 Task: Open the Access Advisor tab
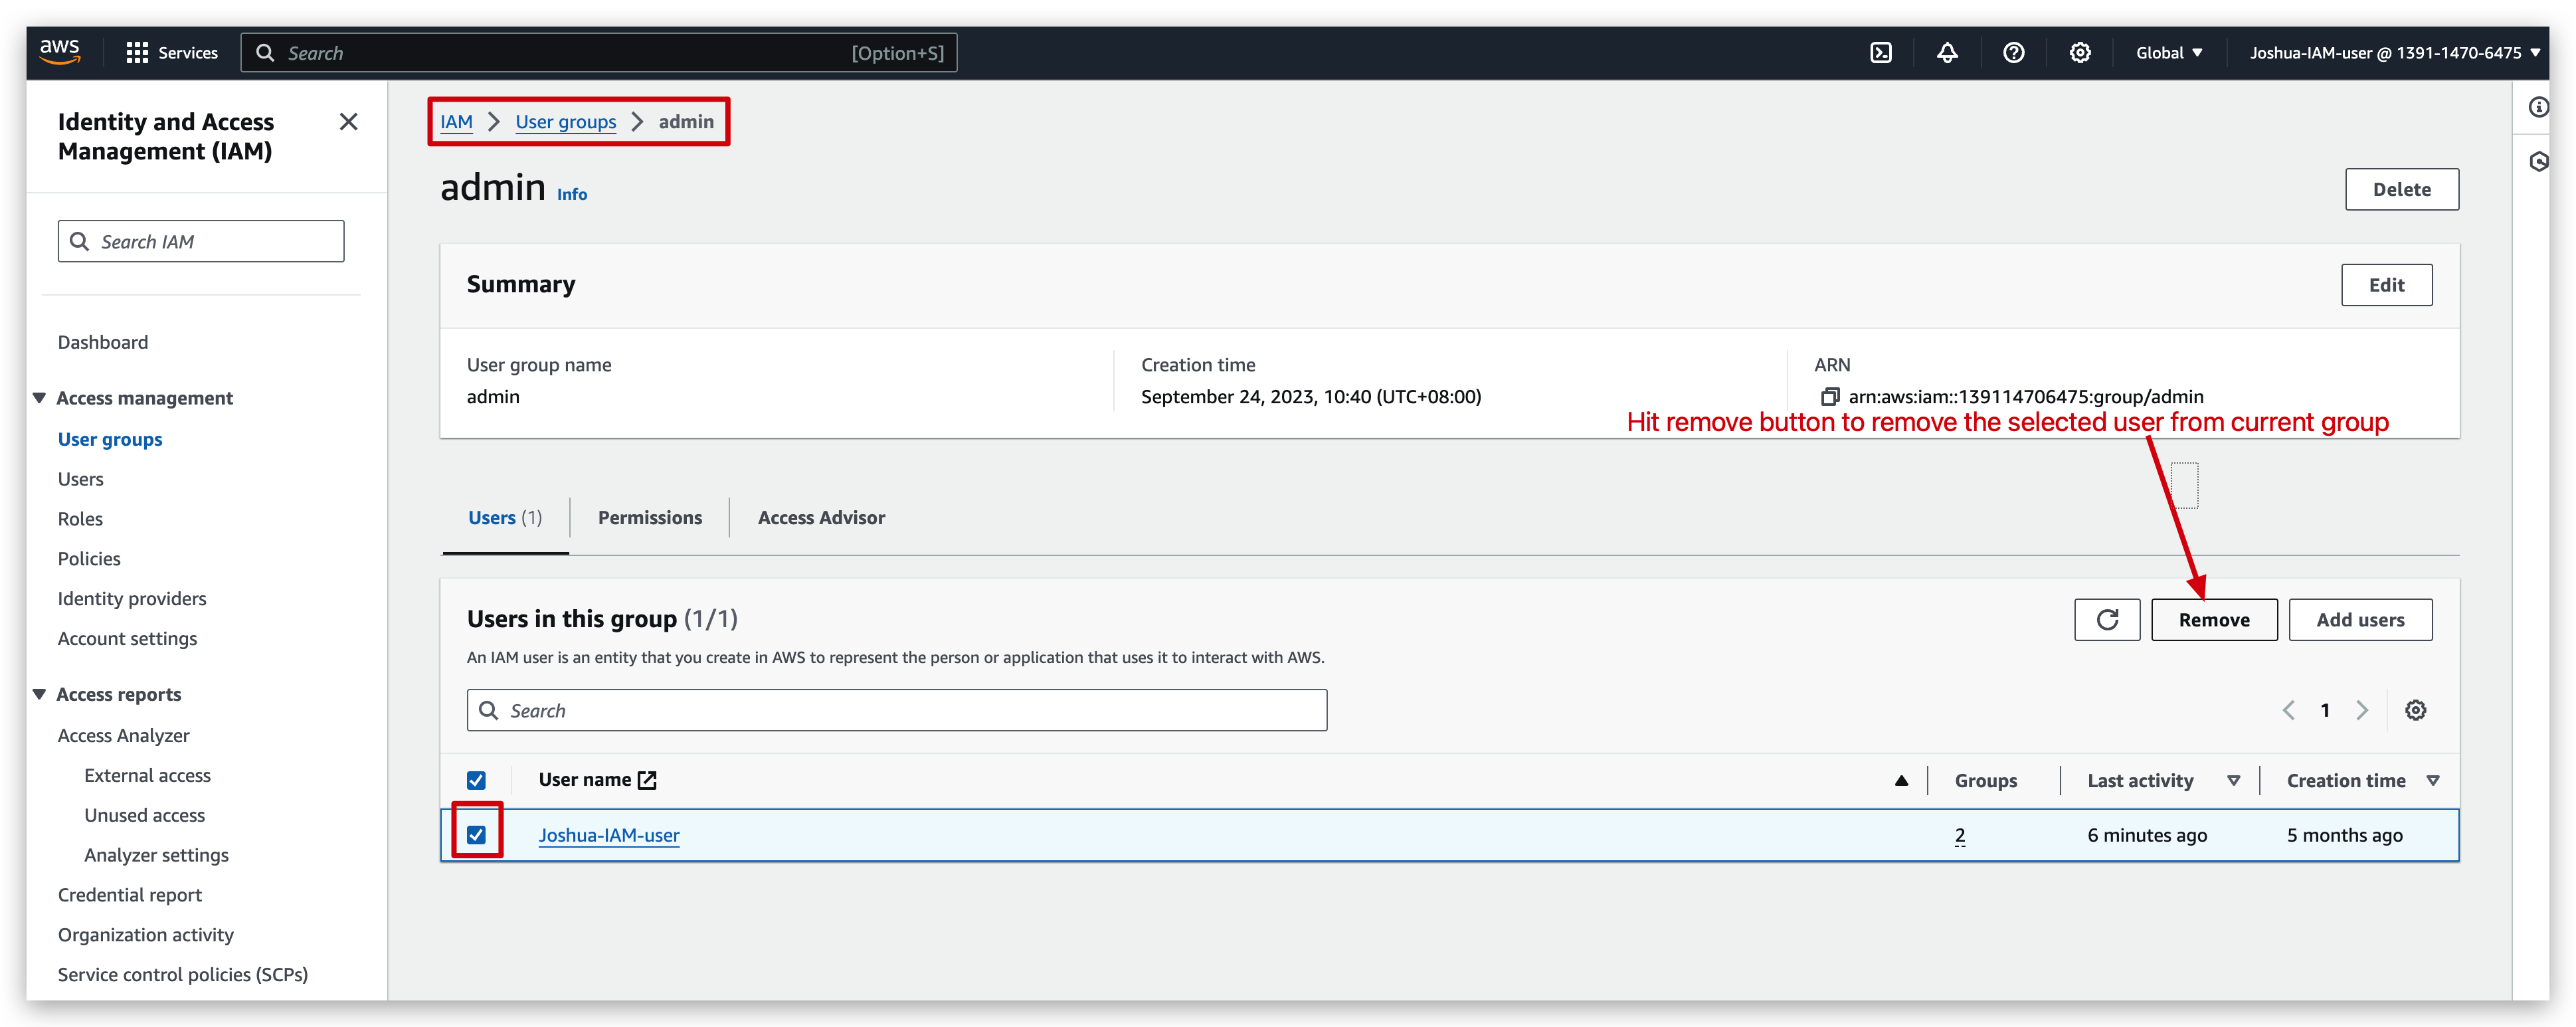[x=821, y=517]
